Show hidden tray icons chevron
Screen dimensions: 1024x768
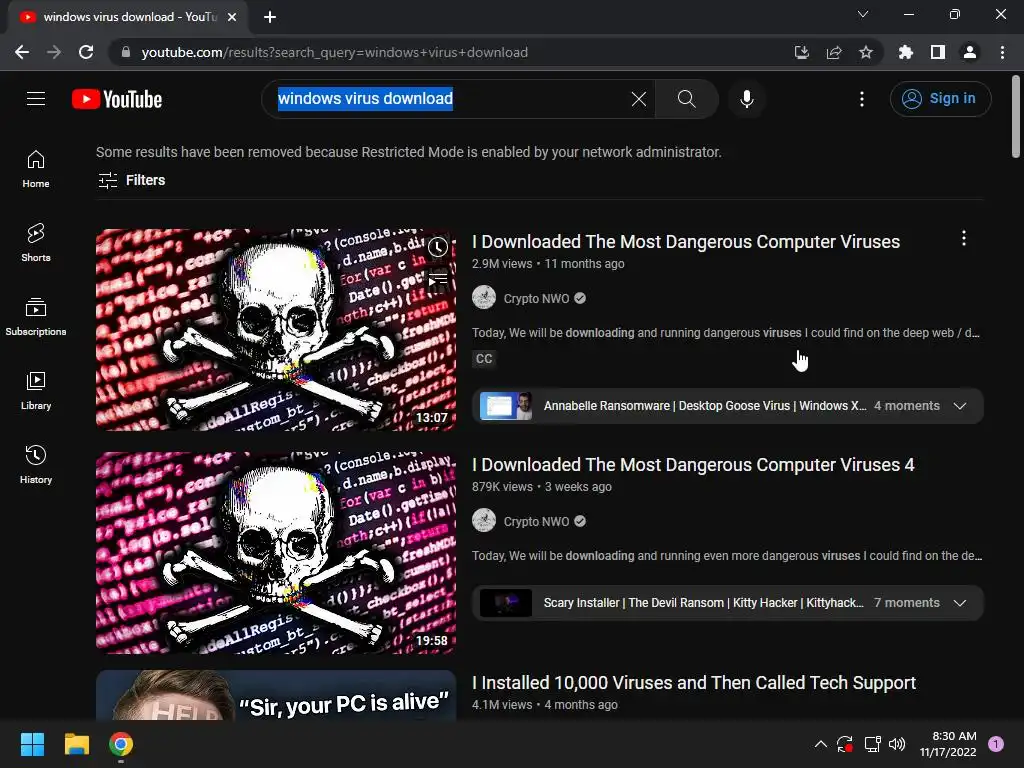[x=821, y=744]
